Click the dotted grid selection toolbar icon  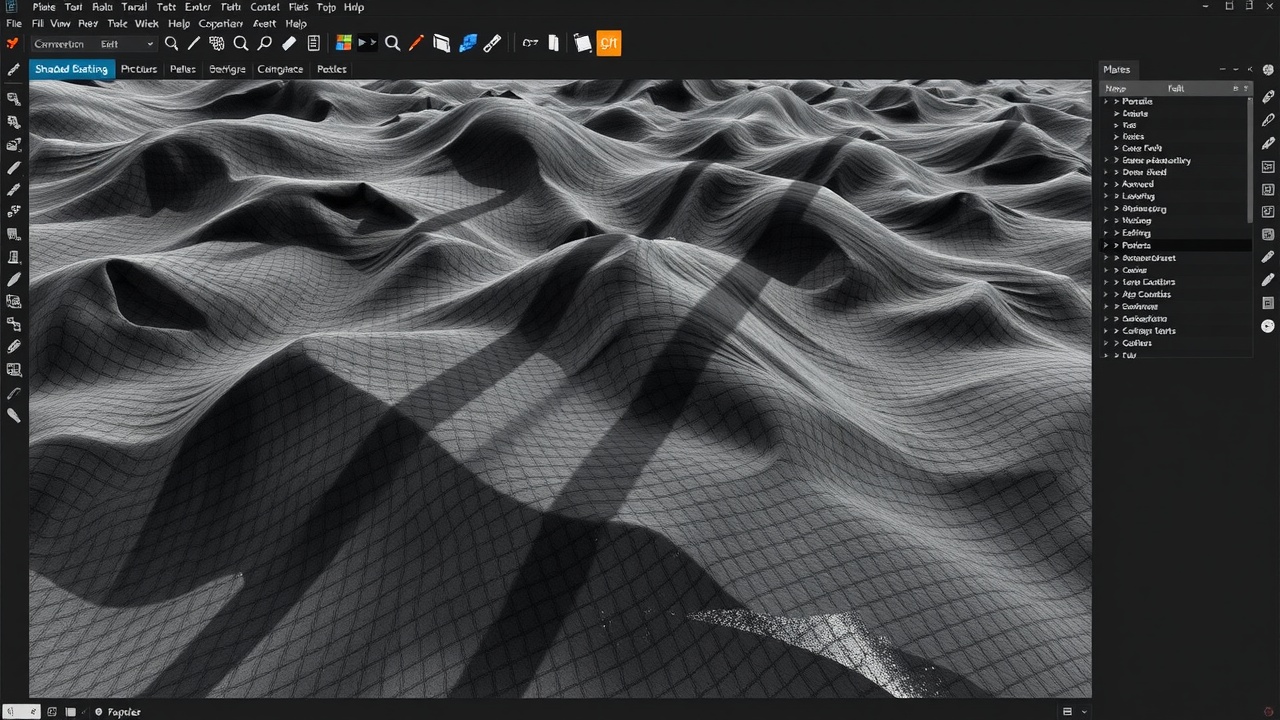pos(217,44)
